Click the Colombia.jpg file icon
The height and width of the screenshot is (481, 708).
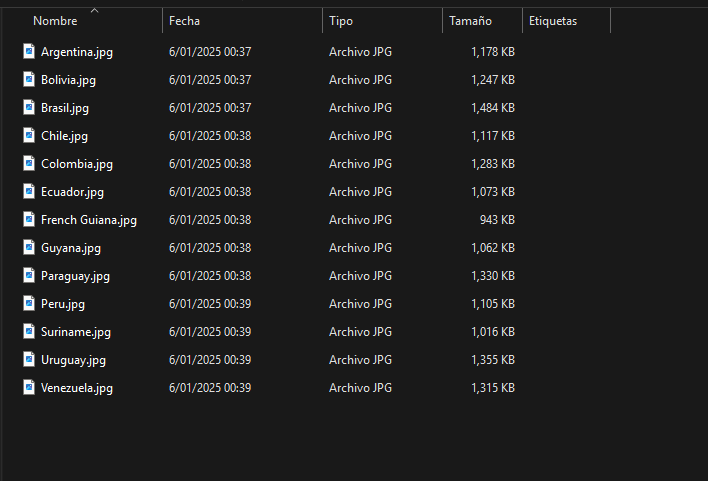(x=29, y=163)
